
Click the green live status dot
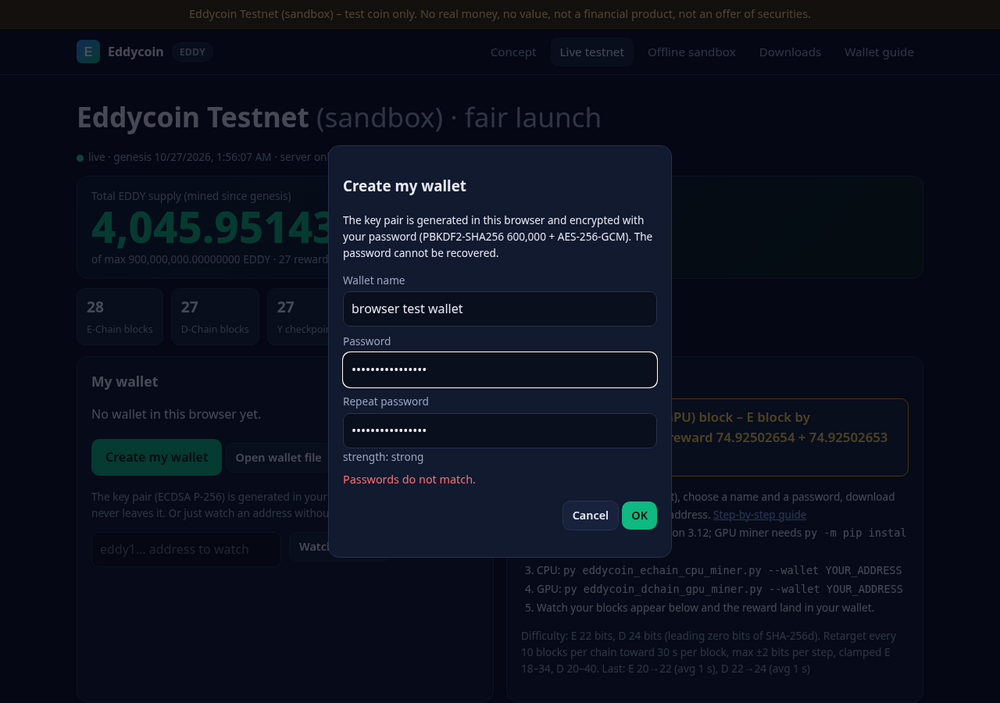(80, 158)
